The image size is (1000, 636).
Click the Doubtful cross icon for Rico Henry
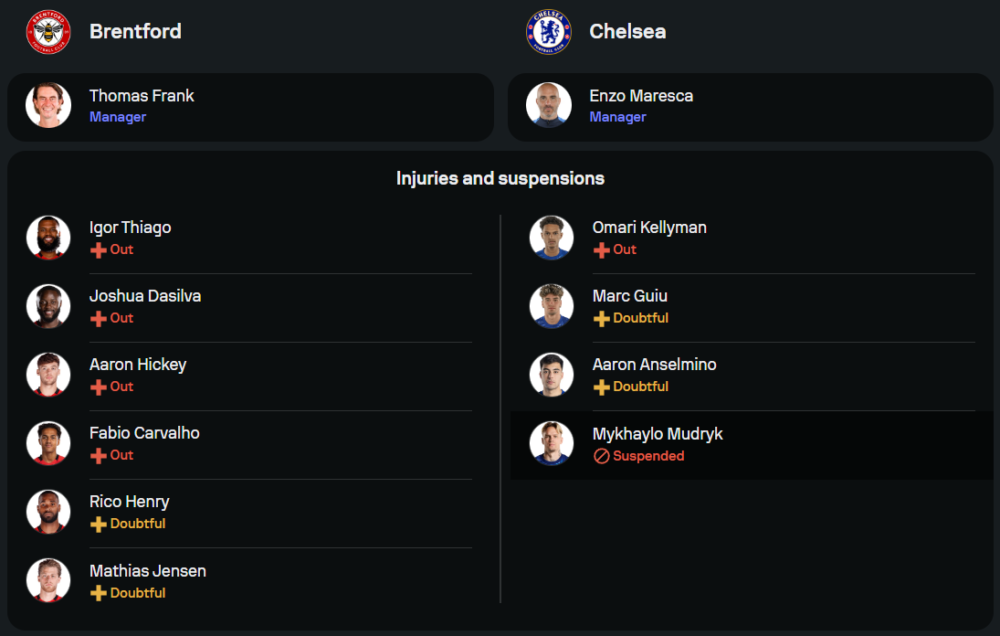tap(98, 524)
